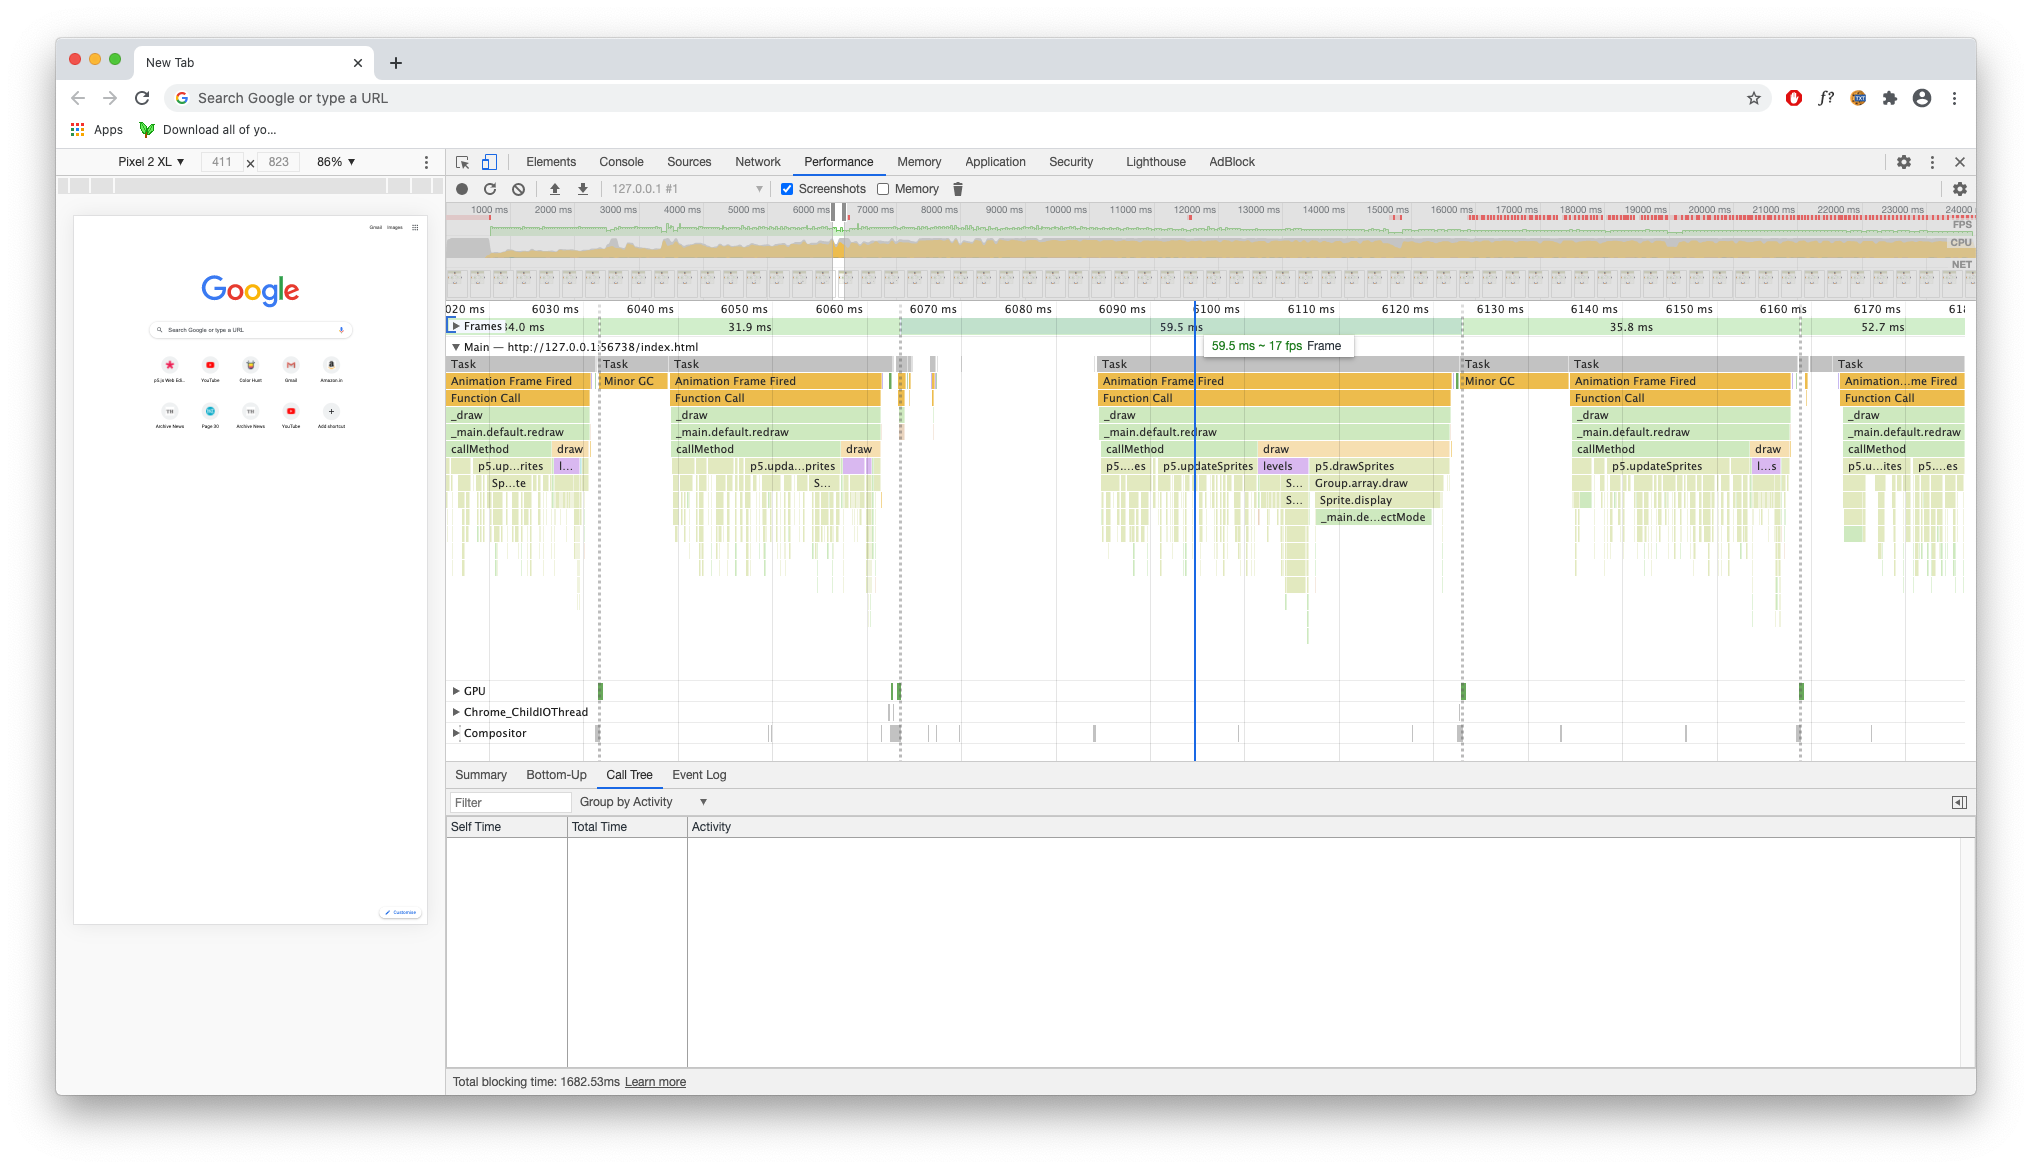Open the Group by Activity dropdown
The image size is (2032, 1169).
click(x=643, y=802)
